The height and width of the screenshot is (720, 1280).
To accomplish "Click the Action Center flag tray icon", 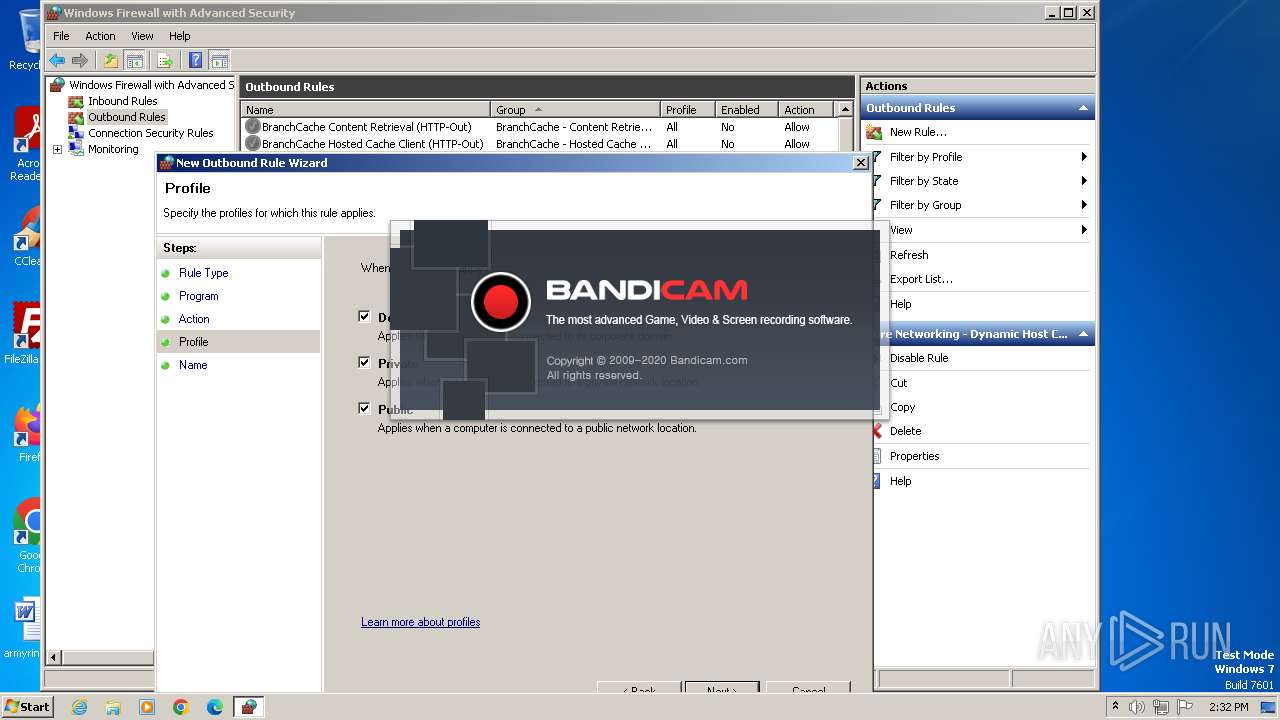I will (1185, 707).
